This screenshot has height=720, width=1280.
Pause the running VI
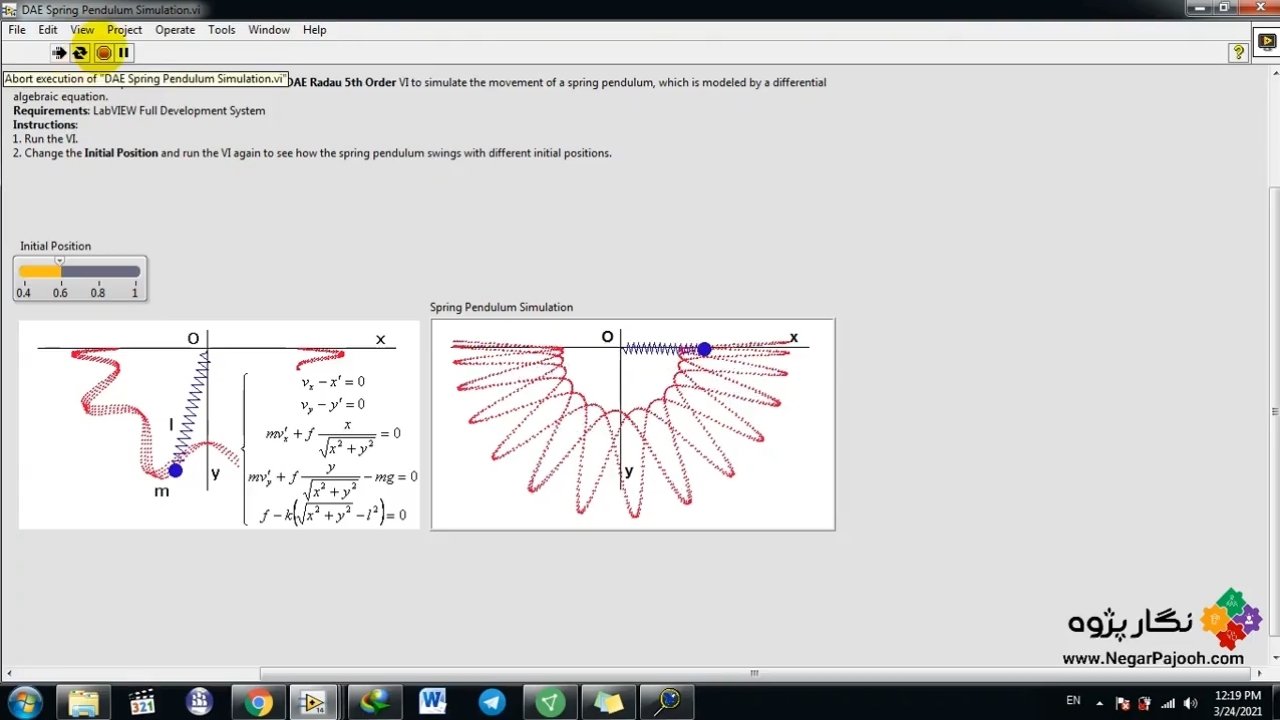click(123, 53)
